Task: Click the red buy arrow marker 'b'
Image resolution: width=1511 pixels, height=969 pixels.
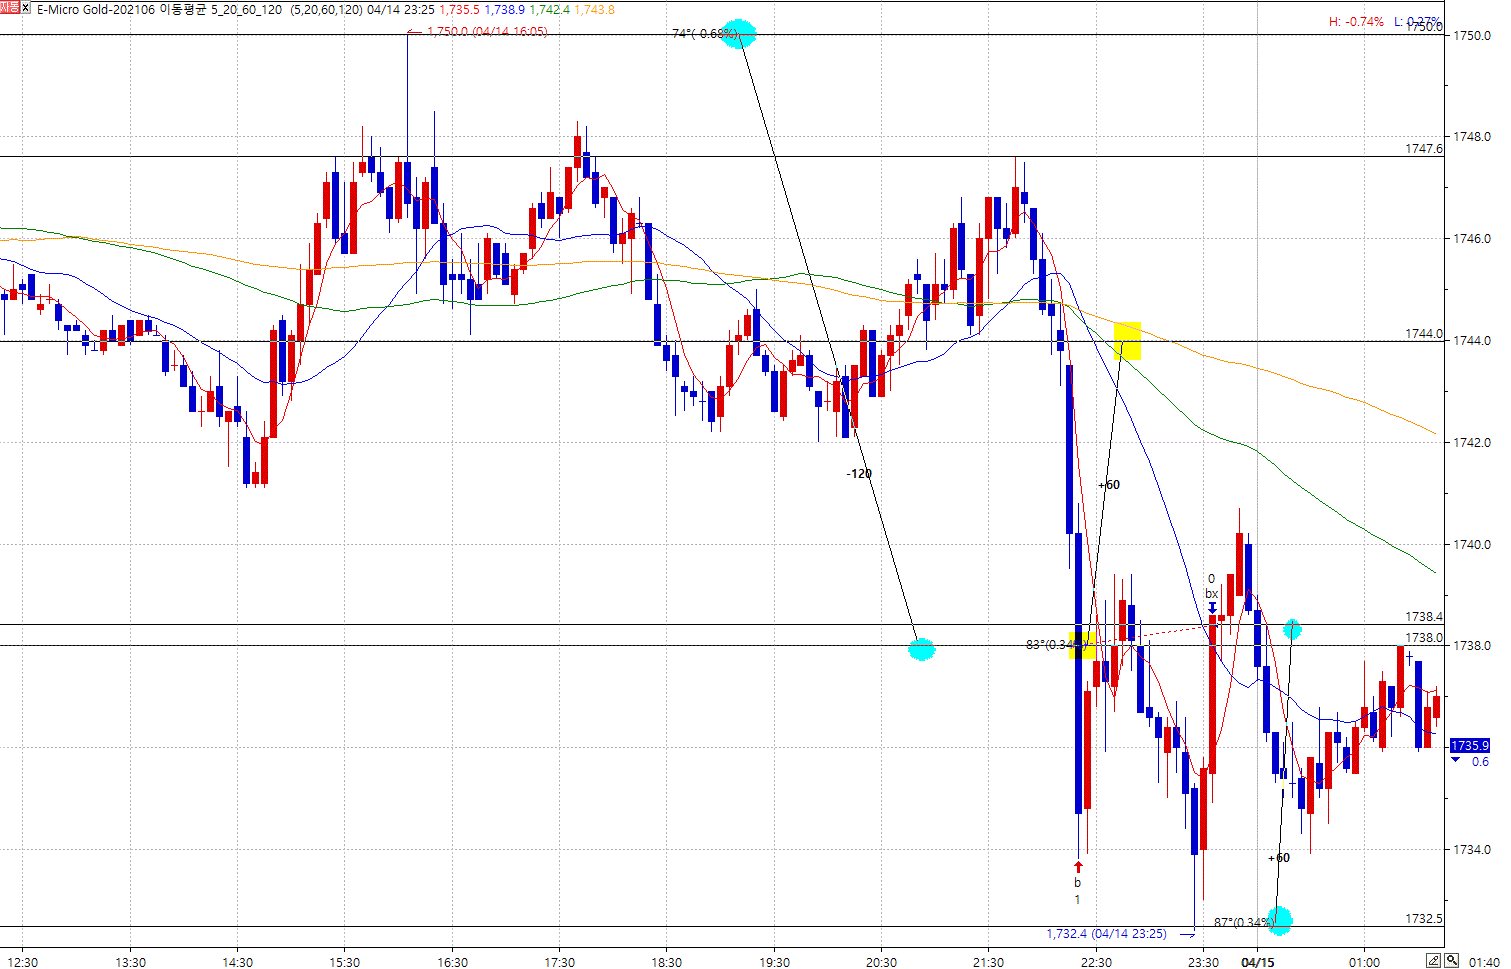Action: pyautogui.click(x=1078, y=867)
